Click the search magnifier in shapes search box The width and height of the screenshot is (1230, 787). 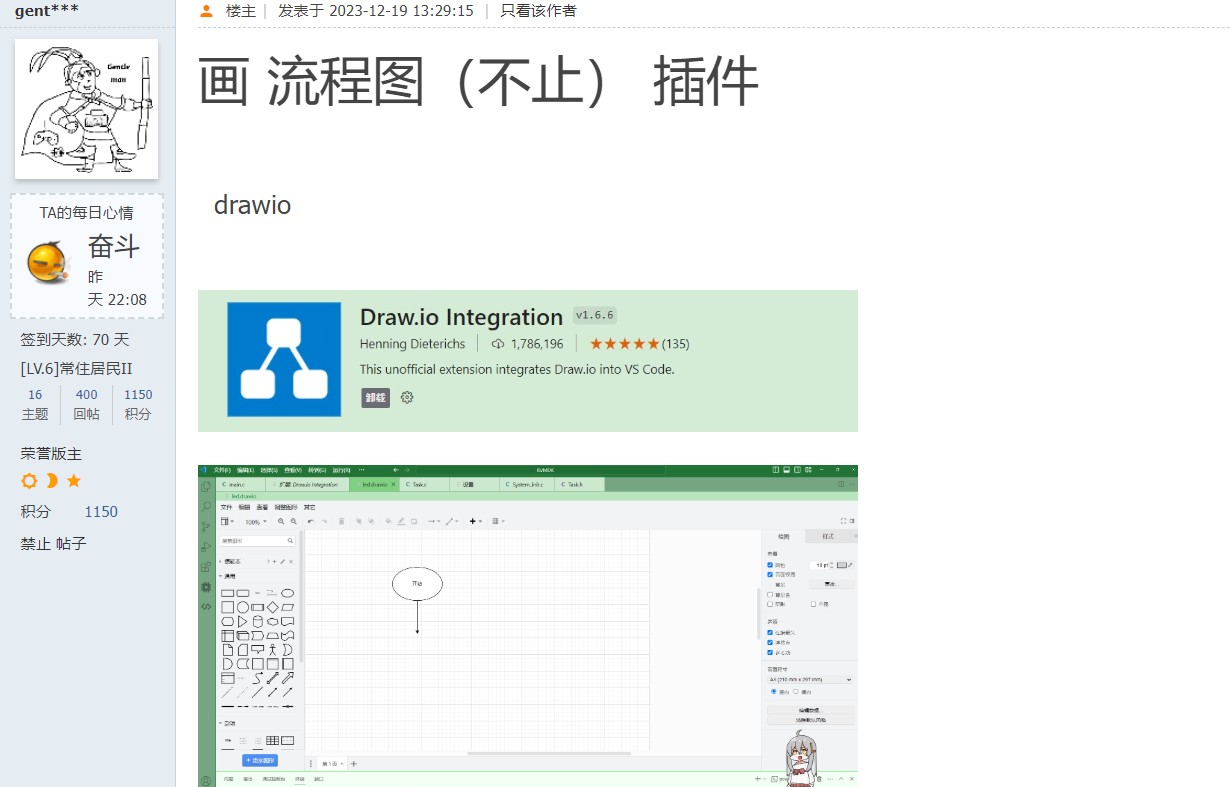290,540
